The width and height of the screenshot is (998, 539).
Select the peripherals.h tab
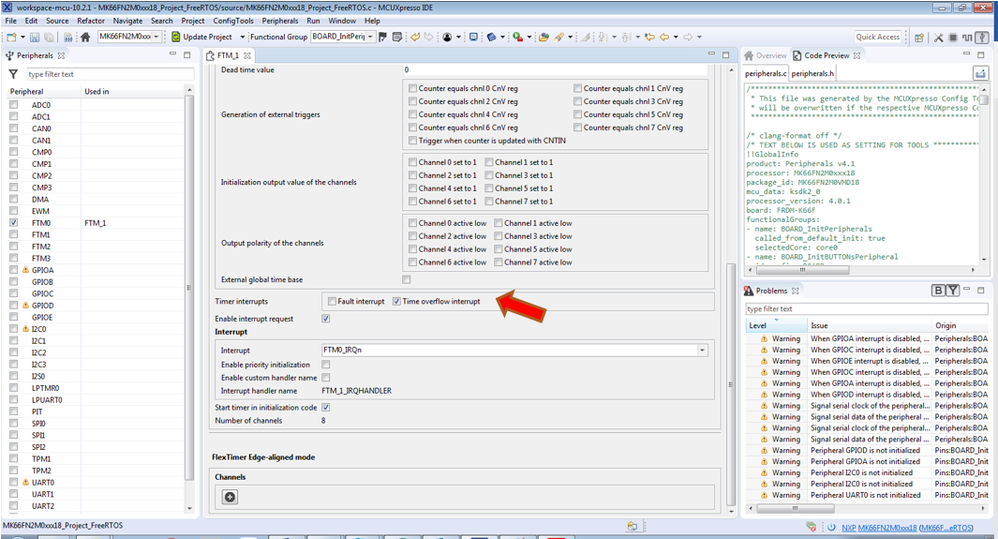pos(813,74)
